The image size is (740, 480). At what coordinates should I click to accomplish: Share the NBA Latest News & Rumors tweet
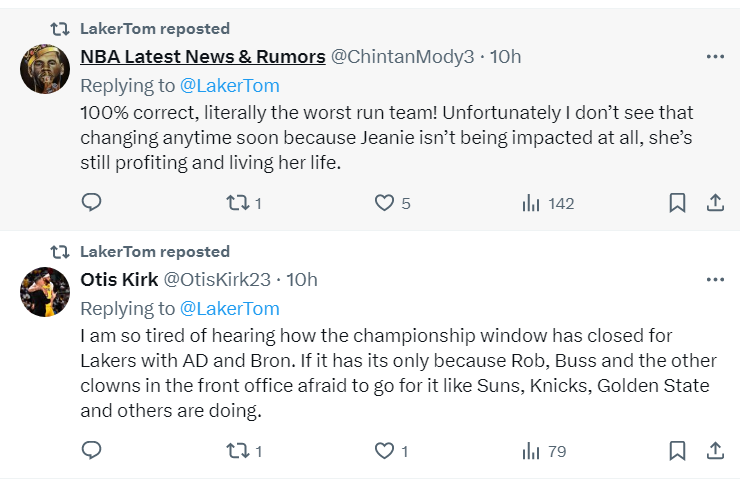click(x=715, y=203)
